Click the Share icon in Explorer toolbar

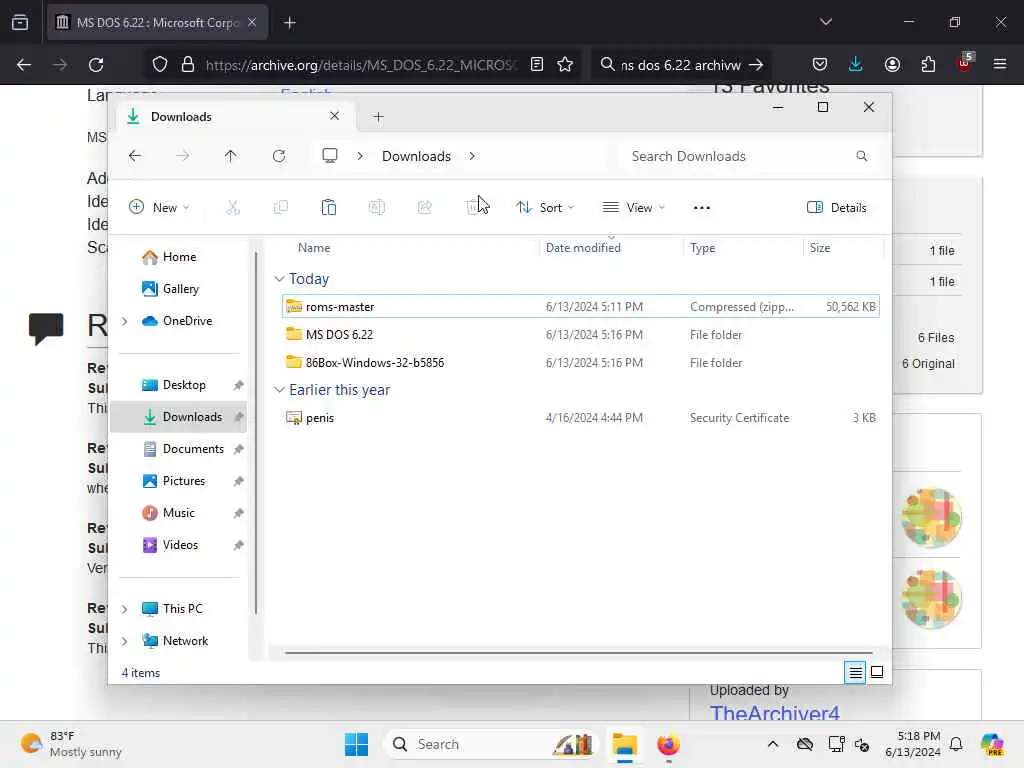point(424,208)
